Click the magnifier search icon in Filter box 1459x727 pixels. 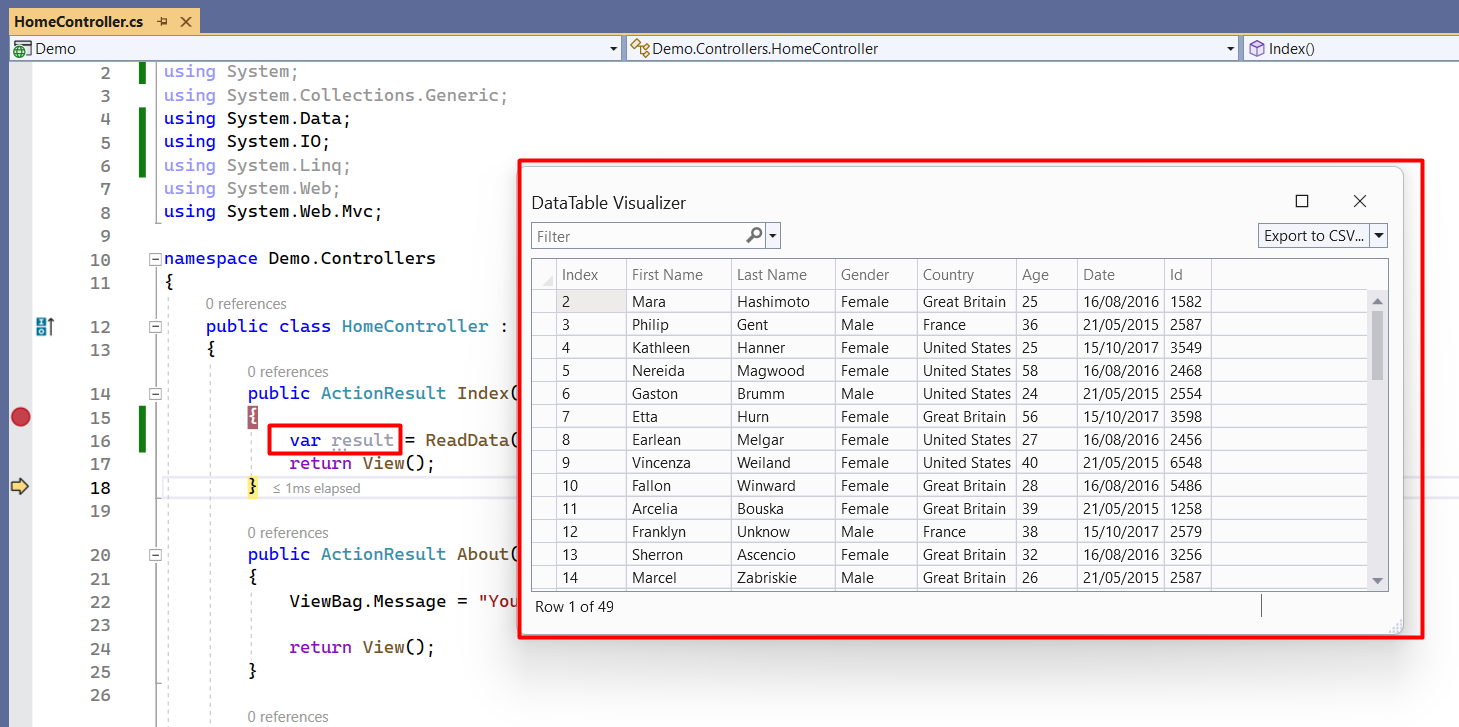click(754, 236)
